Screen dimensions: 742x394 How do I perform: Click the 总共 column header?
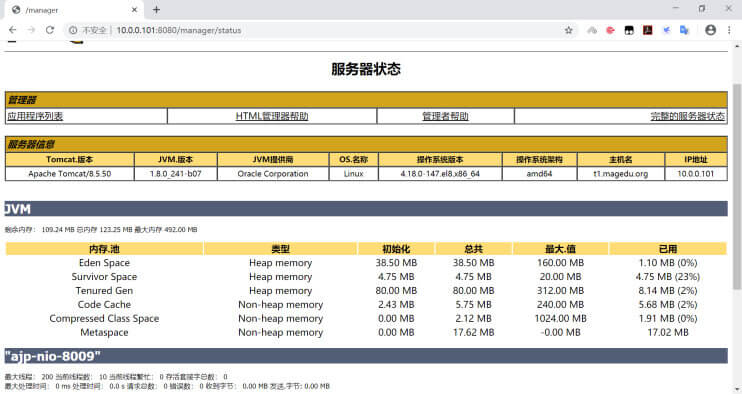(x=473, y=249)
